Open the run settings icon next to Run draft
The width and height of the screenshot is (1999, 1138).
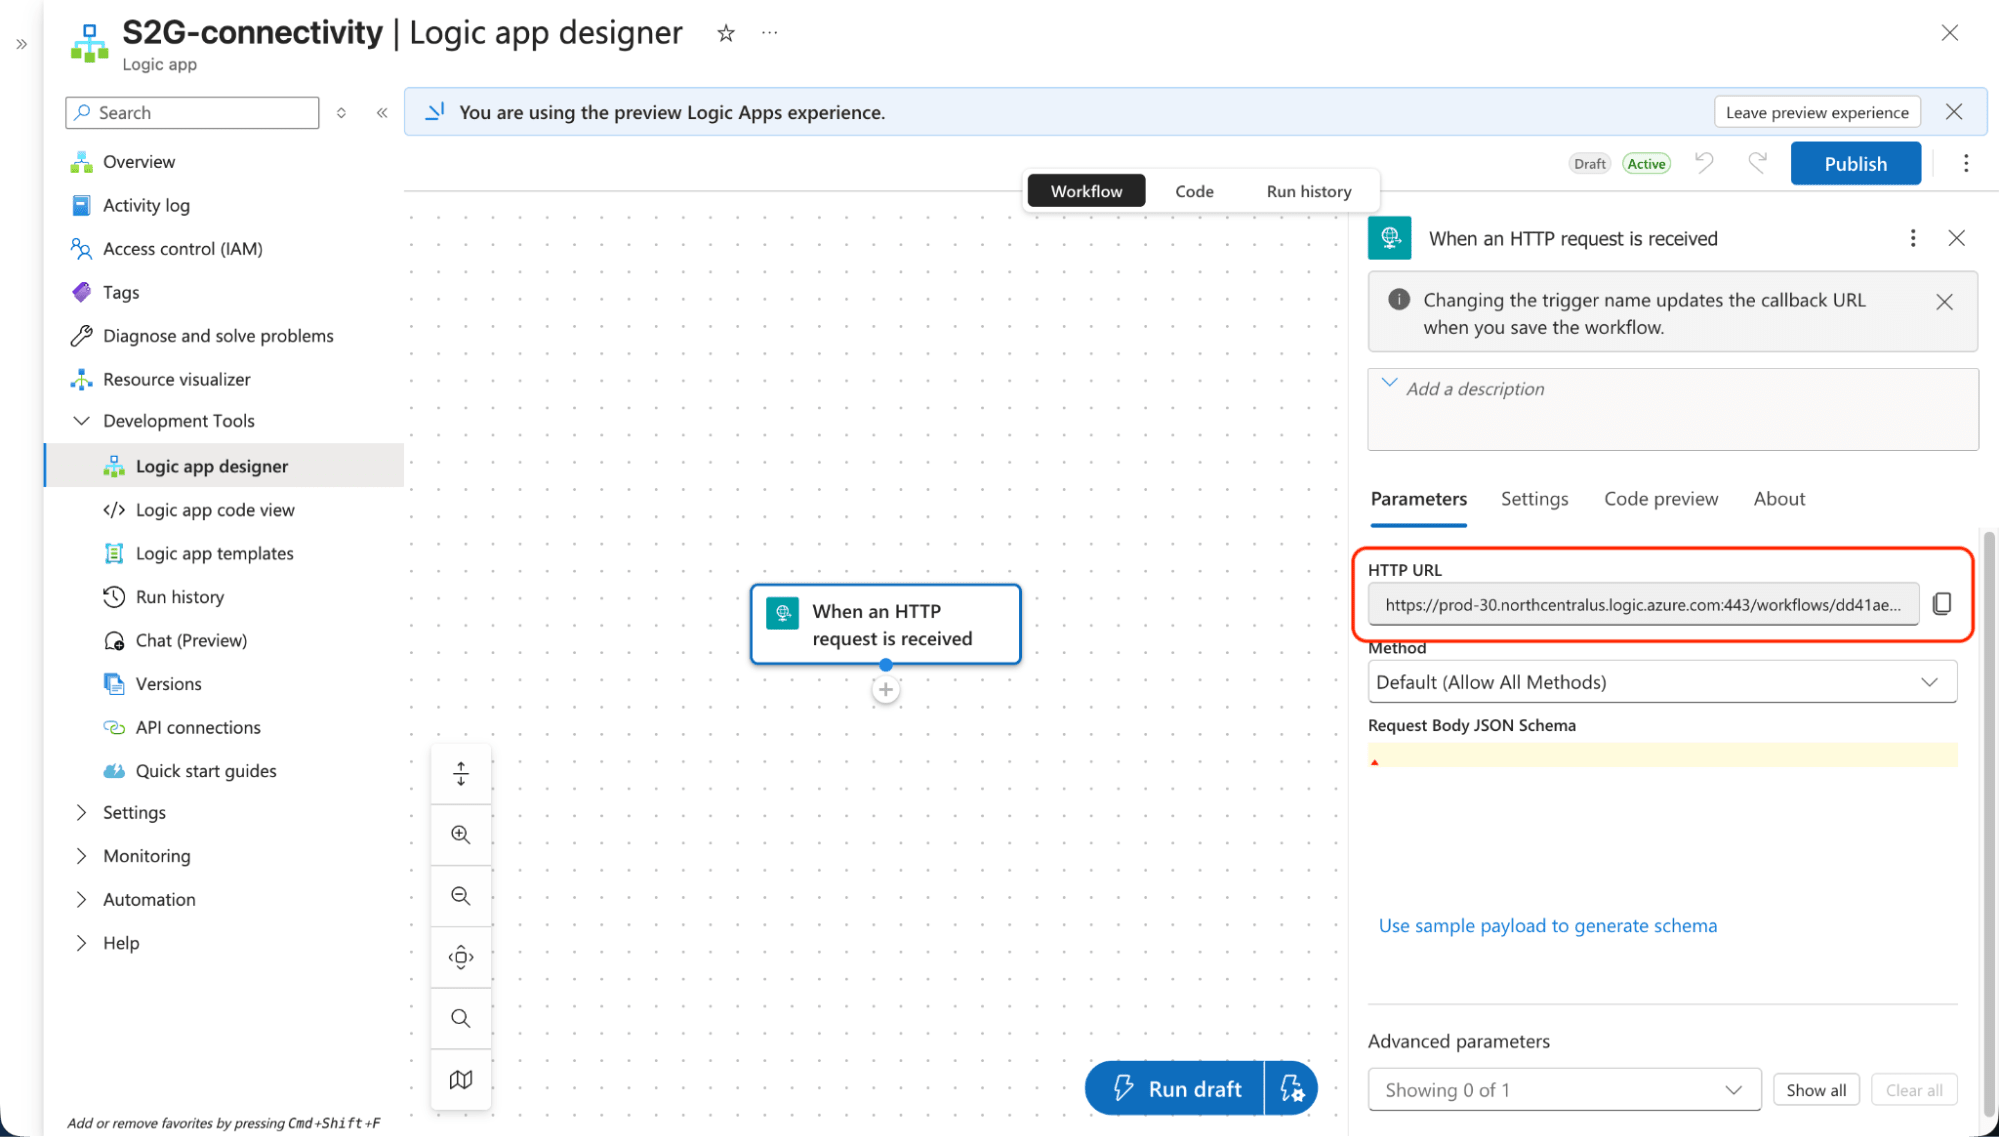(x=1291, y=1088)
